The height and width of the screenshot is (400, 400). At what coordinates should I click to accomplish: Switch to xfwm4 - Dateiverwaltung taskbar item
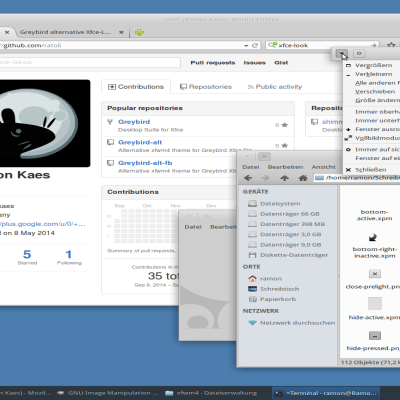(211, 393)
